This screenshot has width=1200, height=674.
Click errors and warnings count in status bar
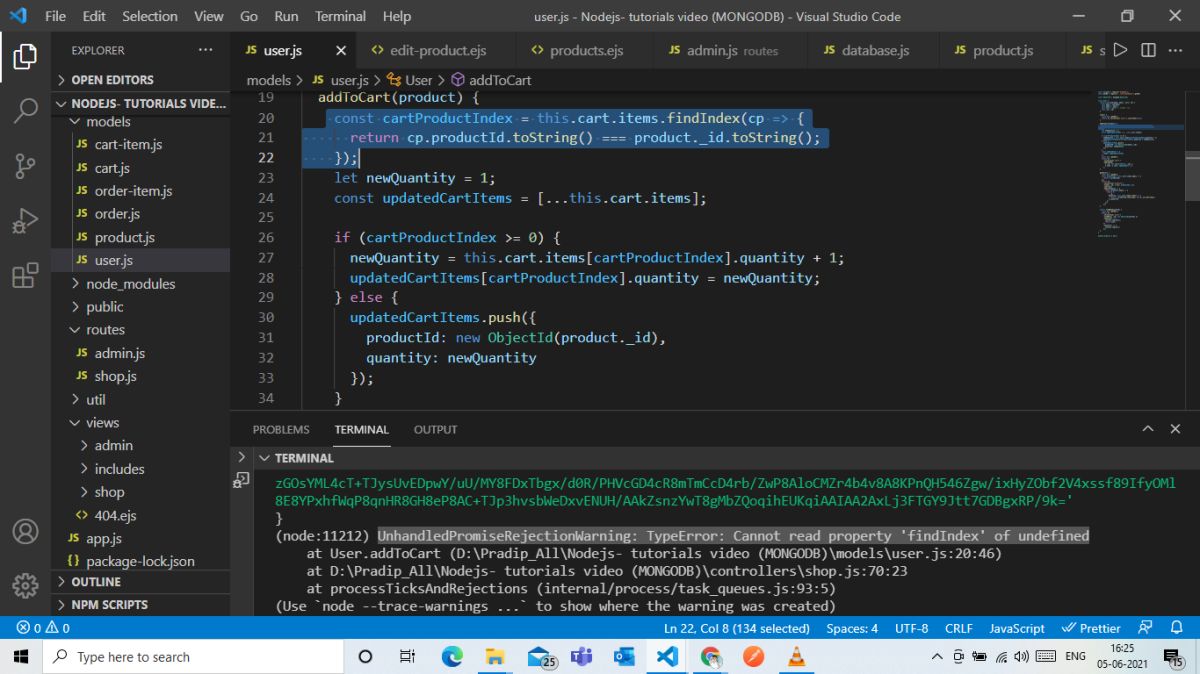coord(43,628)
